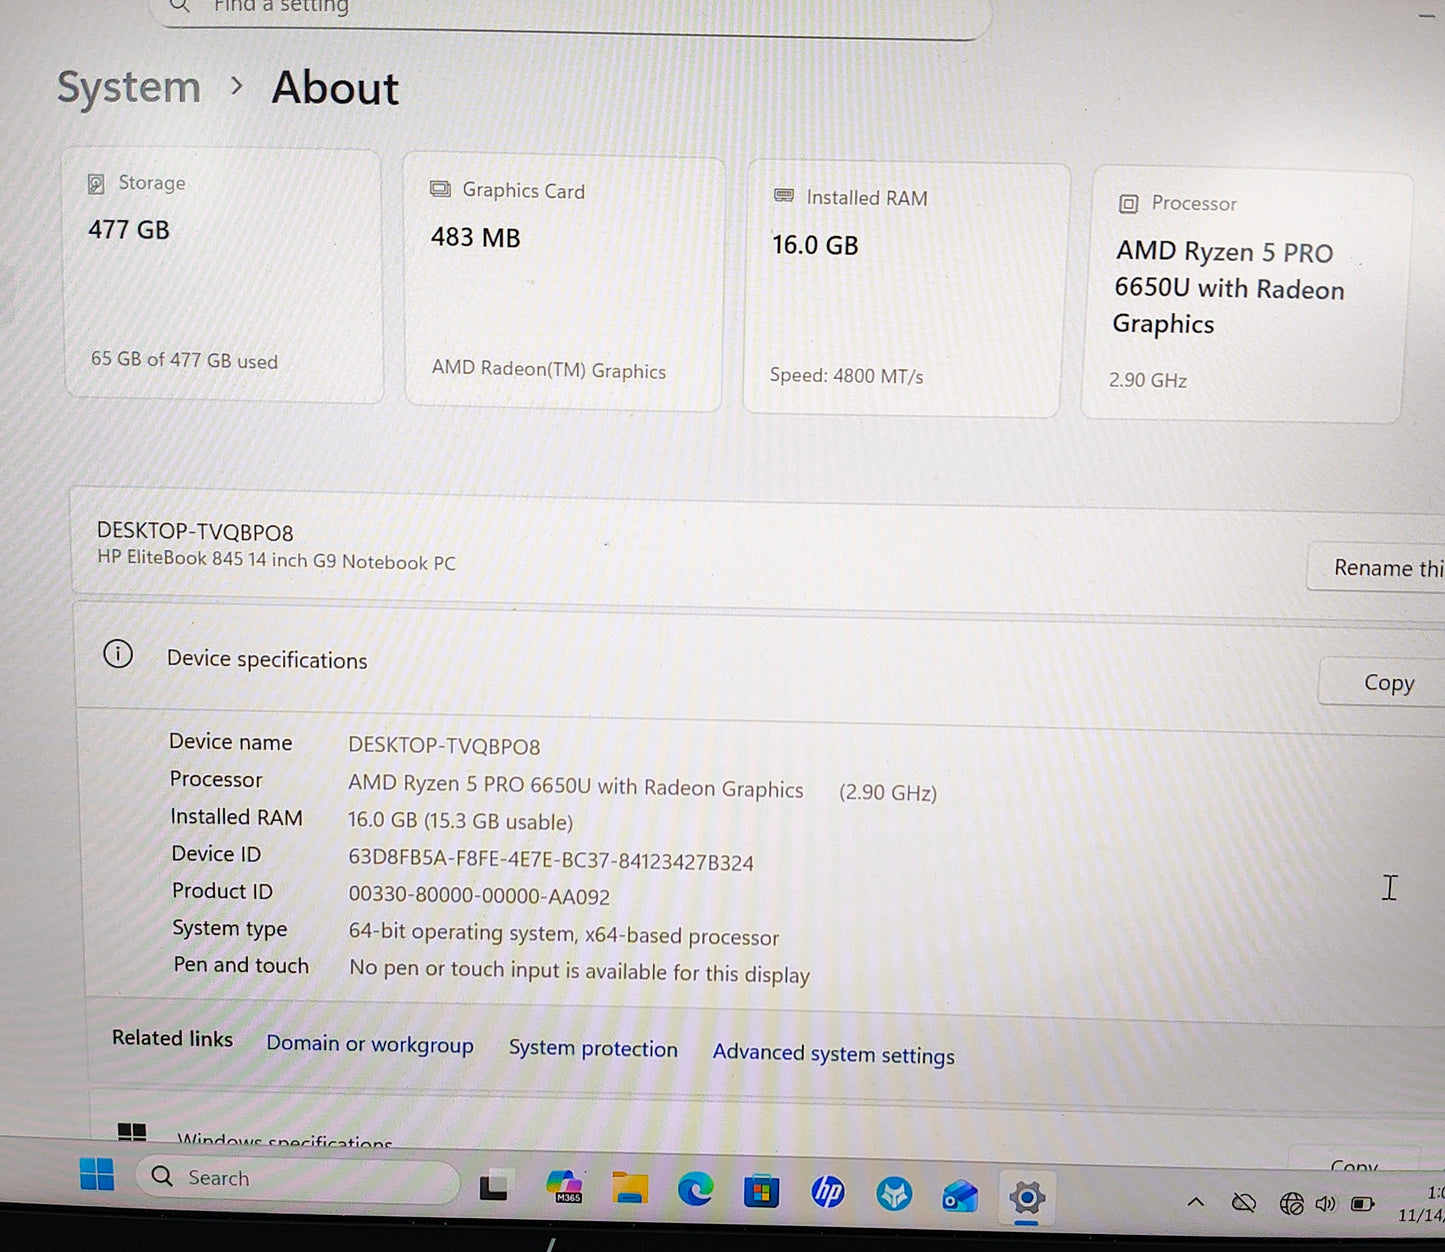Open the HP support app
This screenshot has height=1252, width=1445.
pyautogui.click(x=828, y=1190)
